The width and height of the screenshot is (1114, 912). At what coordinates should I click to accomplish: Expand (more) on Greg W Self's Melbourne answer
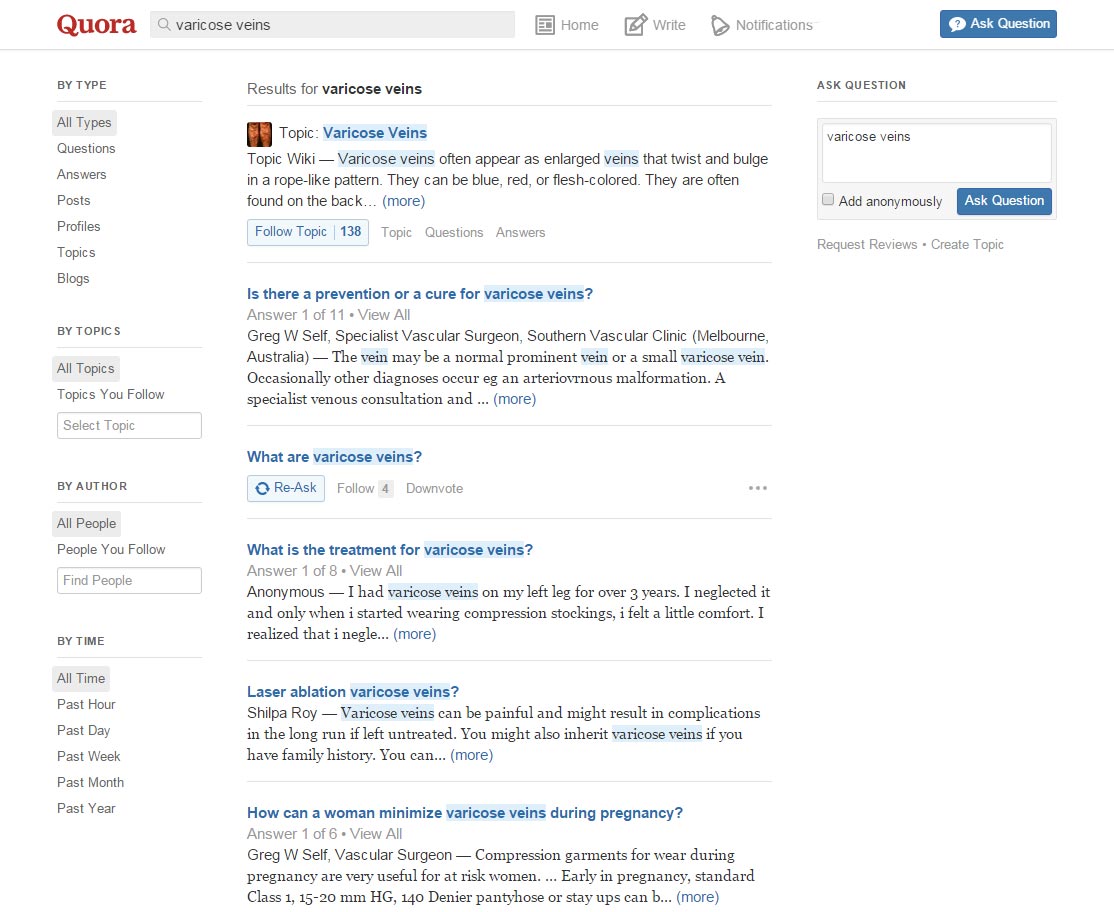pos(514,399)
